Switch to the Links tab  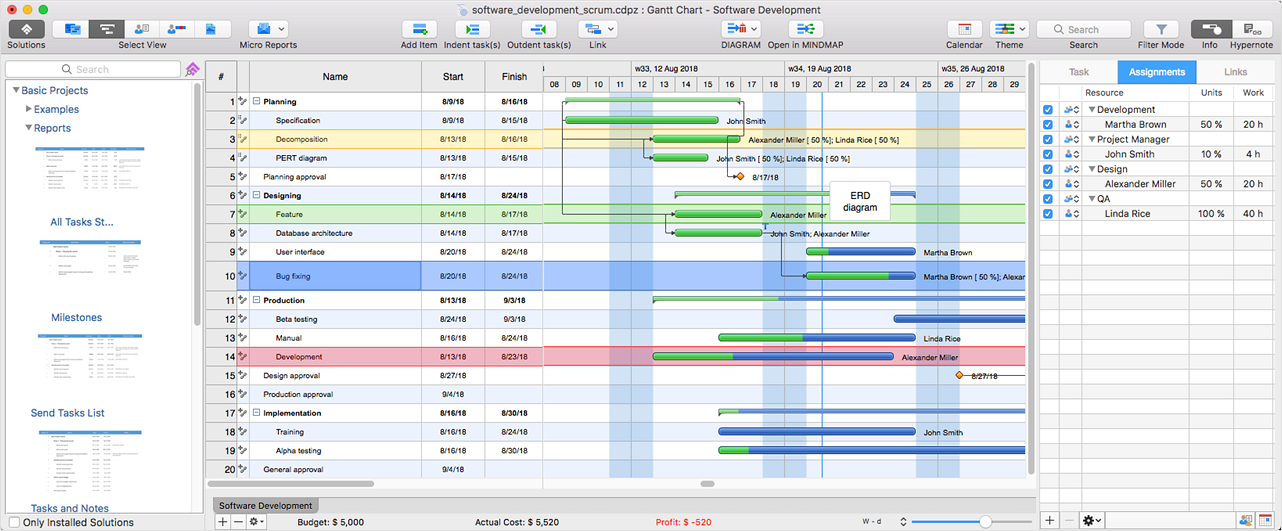tap(1235, 72)
